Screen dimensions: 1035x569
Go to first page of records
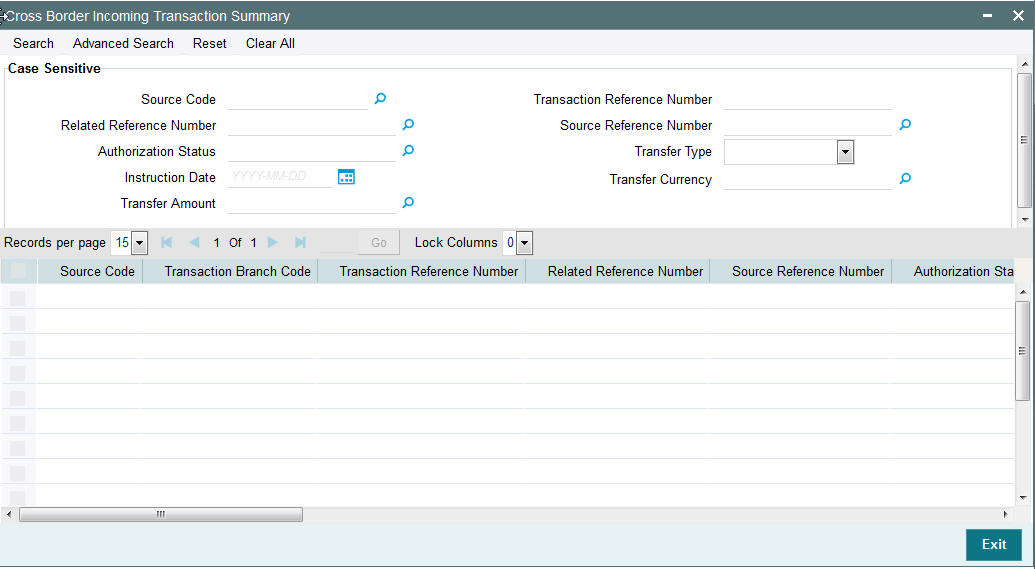166,242
